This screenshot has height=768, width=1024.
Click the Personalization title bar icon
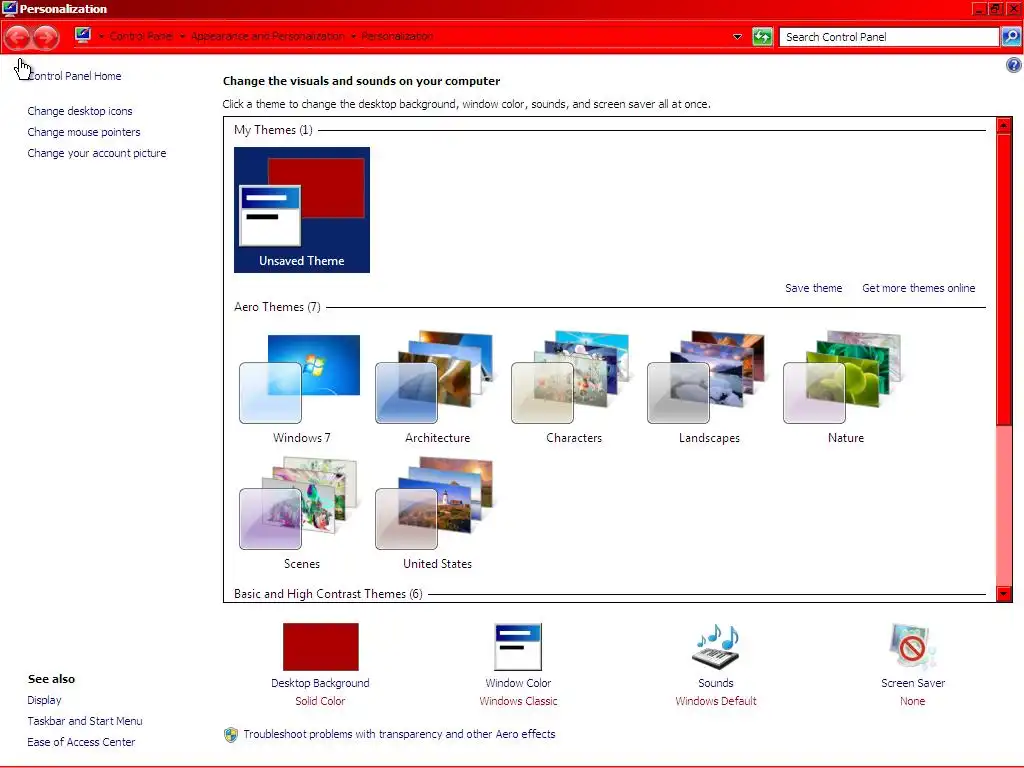9,8
